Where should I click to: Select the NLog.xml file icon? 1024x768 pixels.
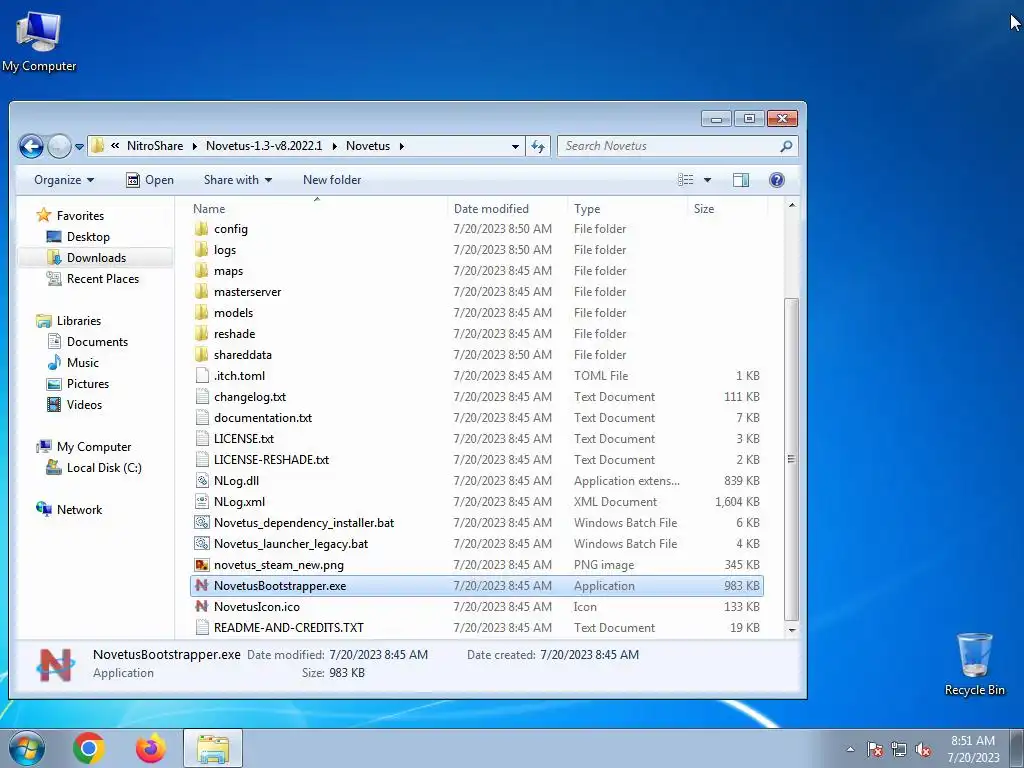tap(202, 502)
